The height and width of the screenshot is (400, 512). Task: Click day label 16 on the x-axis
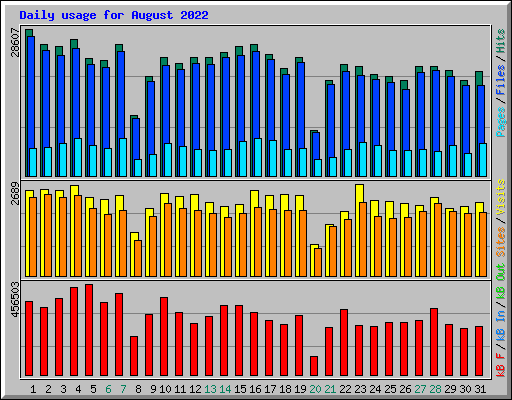[x=255, y=389]
